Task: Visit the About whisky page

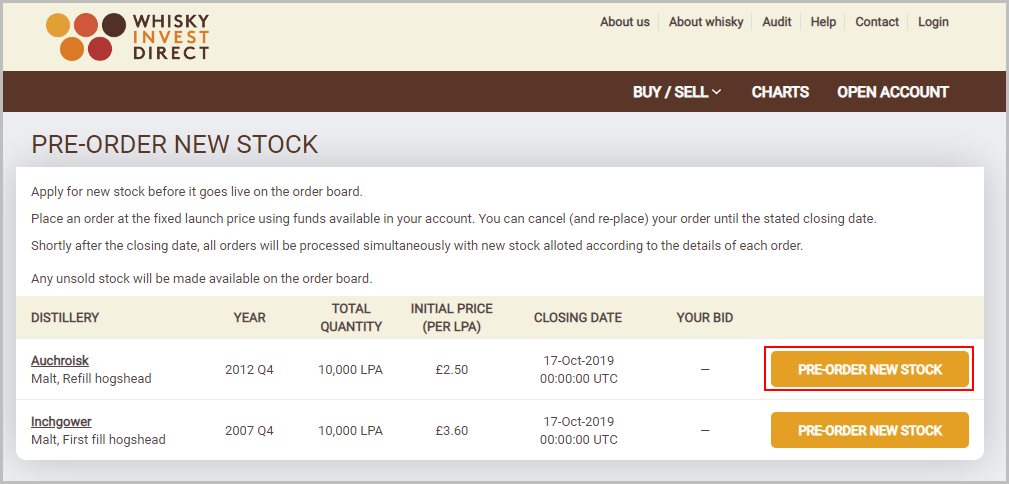Action: coord(706,22)
